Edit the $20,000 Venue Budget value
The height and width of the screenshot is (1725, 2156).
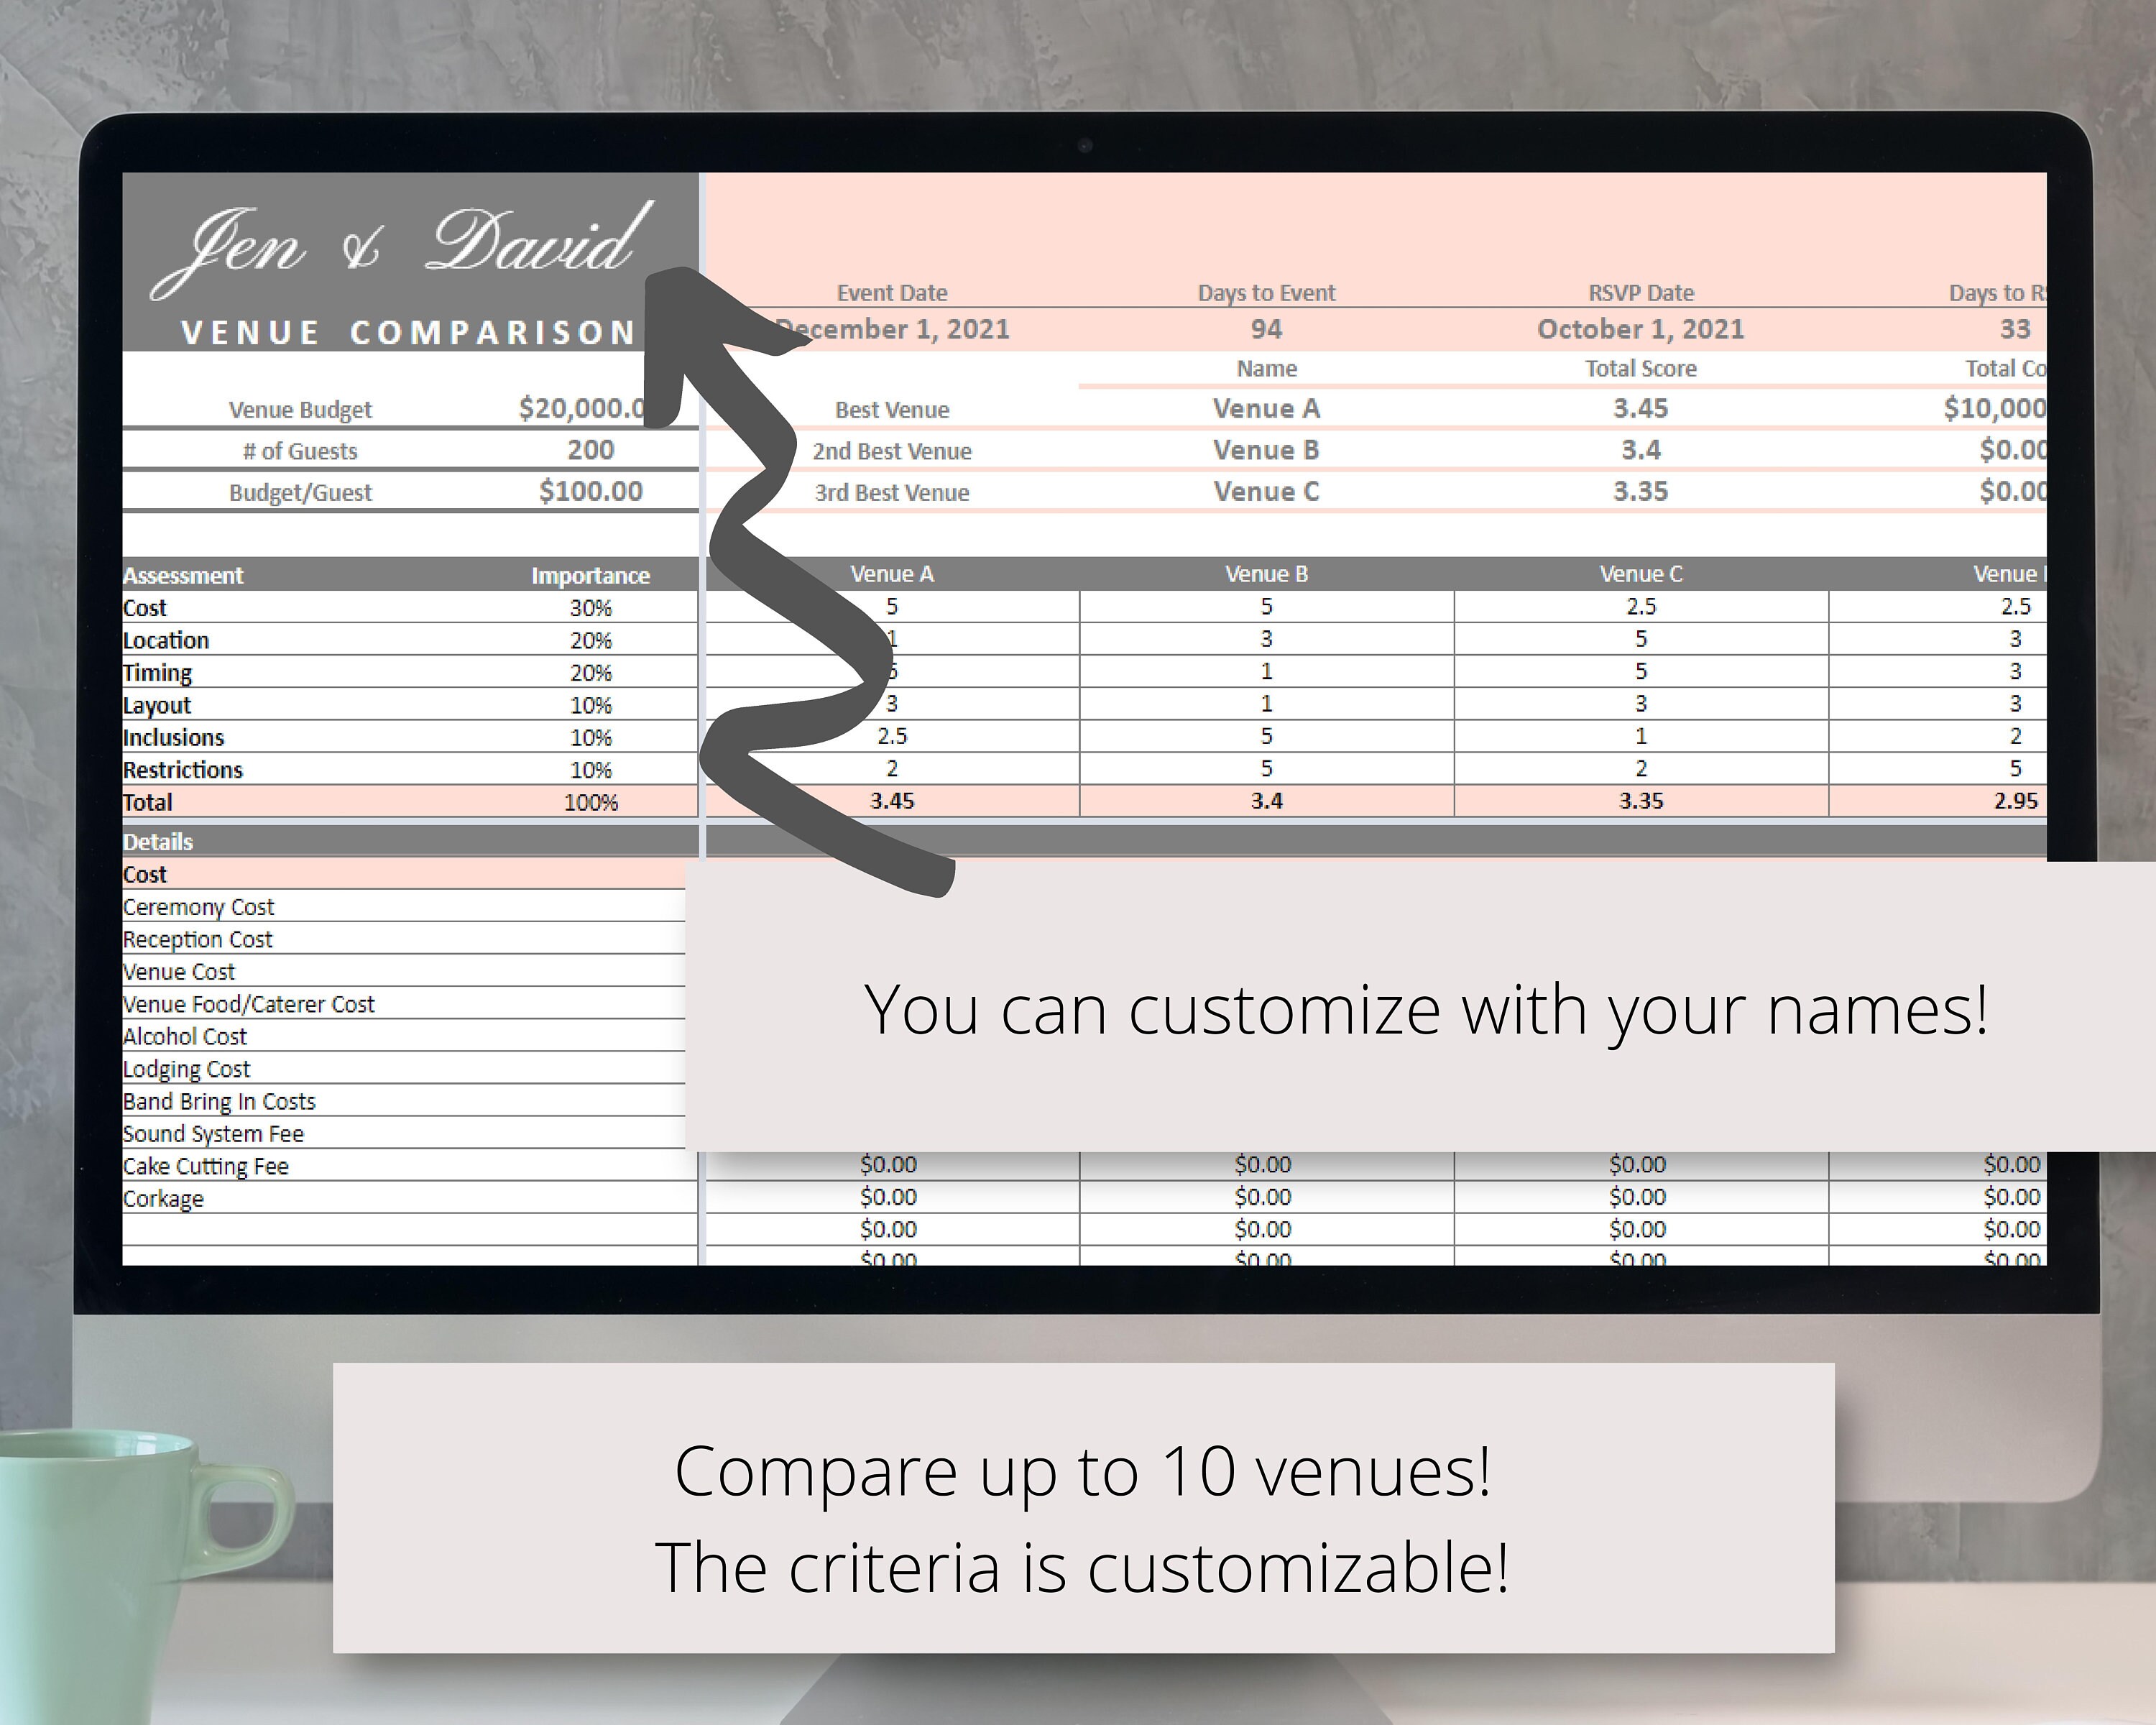[582, 408]
